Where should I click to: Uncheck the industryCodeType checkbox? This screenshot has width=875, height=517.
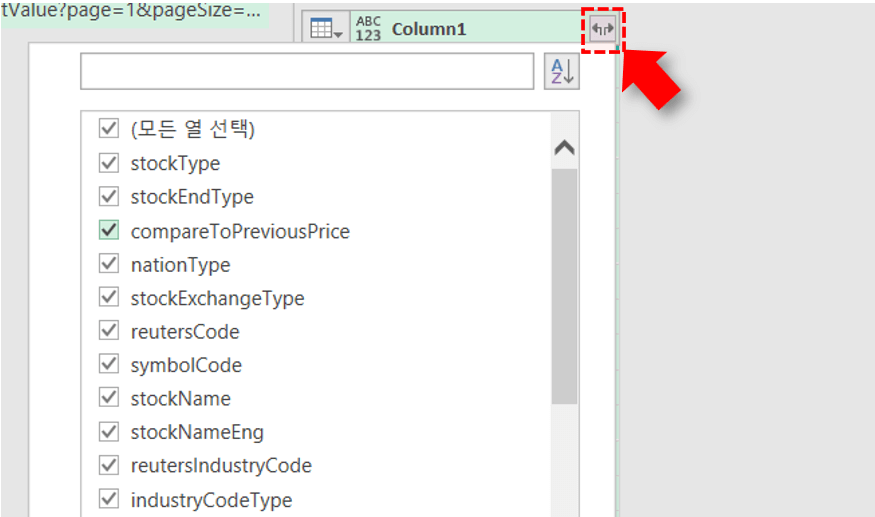[x=109, y=499]
